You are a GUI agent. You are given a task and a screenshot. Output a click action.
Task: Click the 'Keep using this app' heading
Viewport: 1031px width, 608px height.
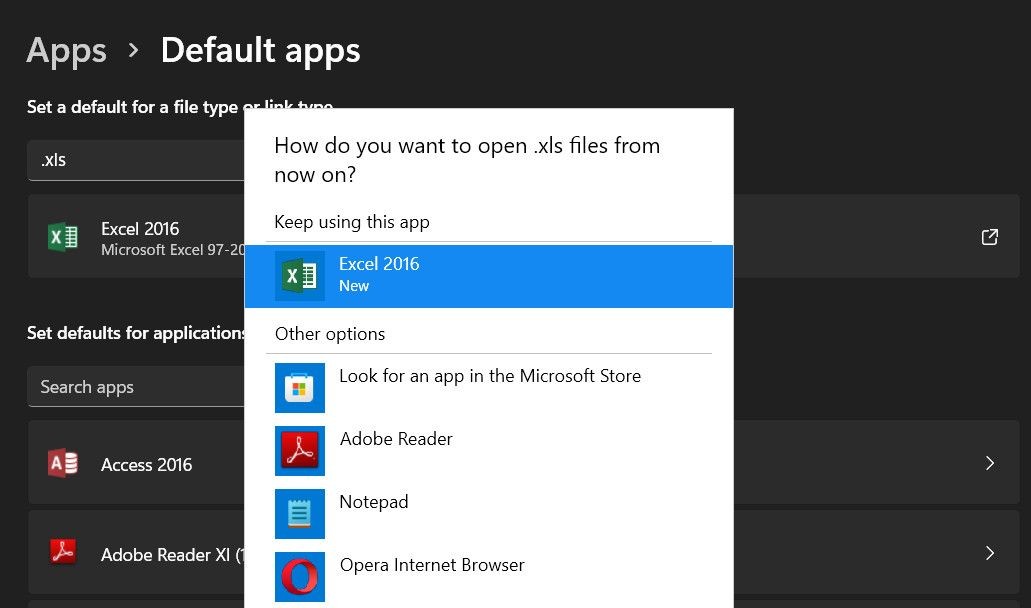coord(352,222)
